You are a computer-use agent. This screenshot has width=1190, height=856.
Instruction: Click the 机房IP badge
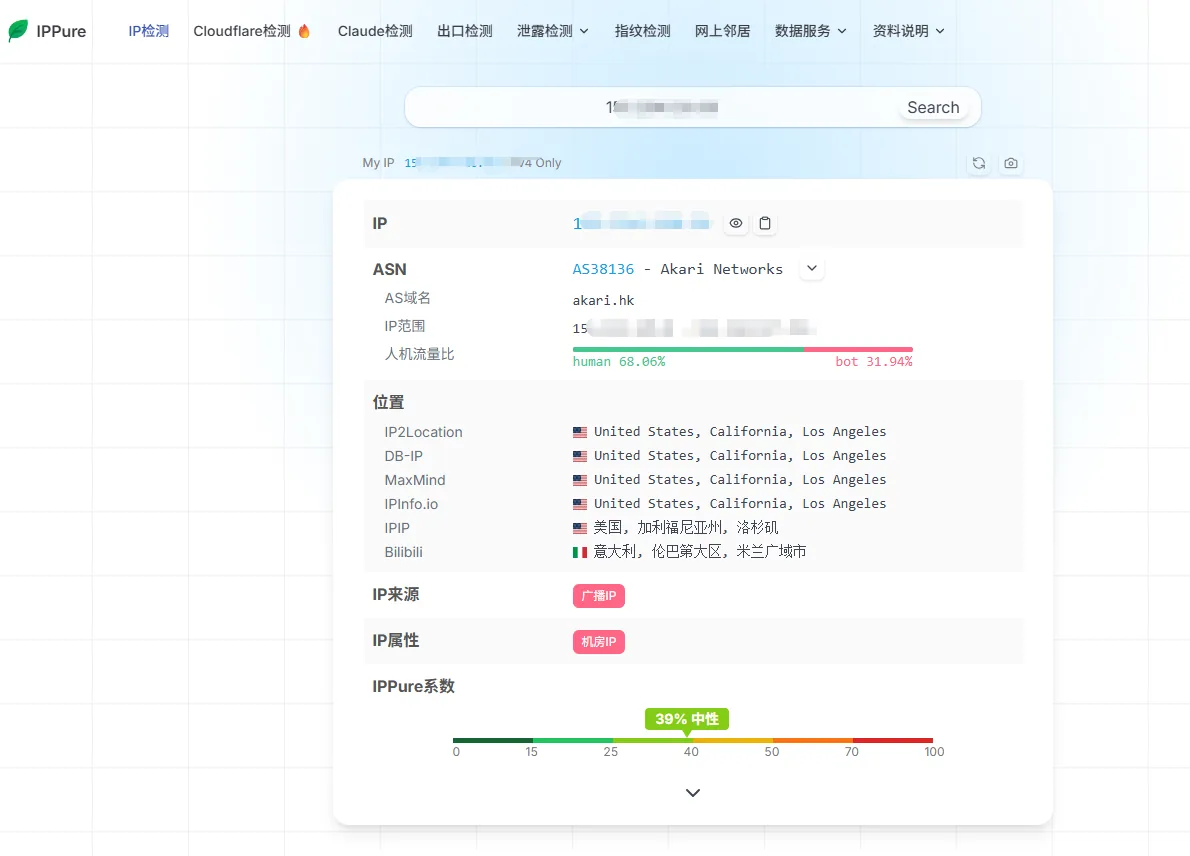pyautogui.click(x=599, y=642)
